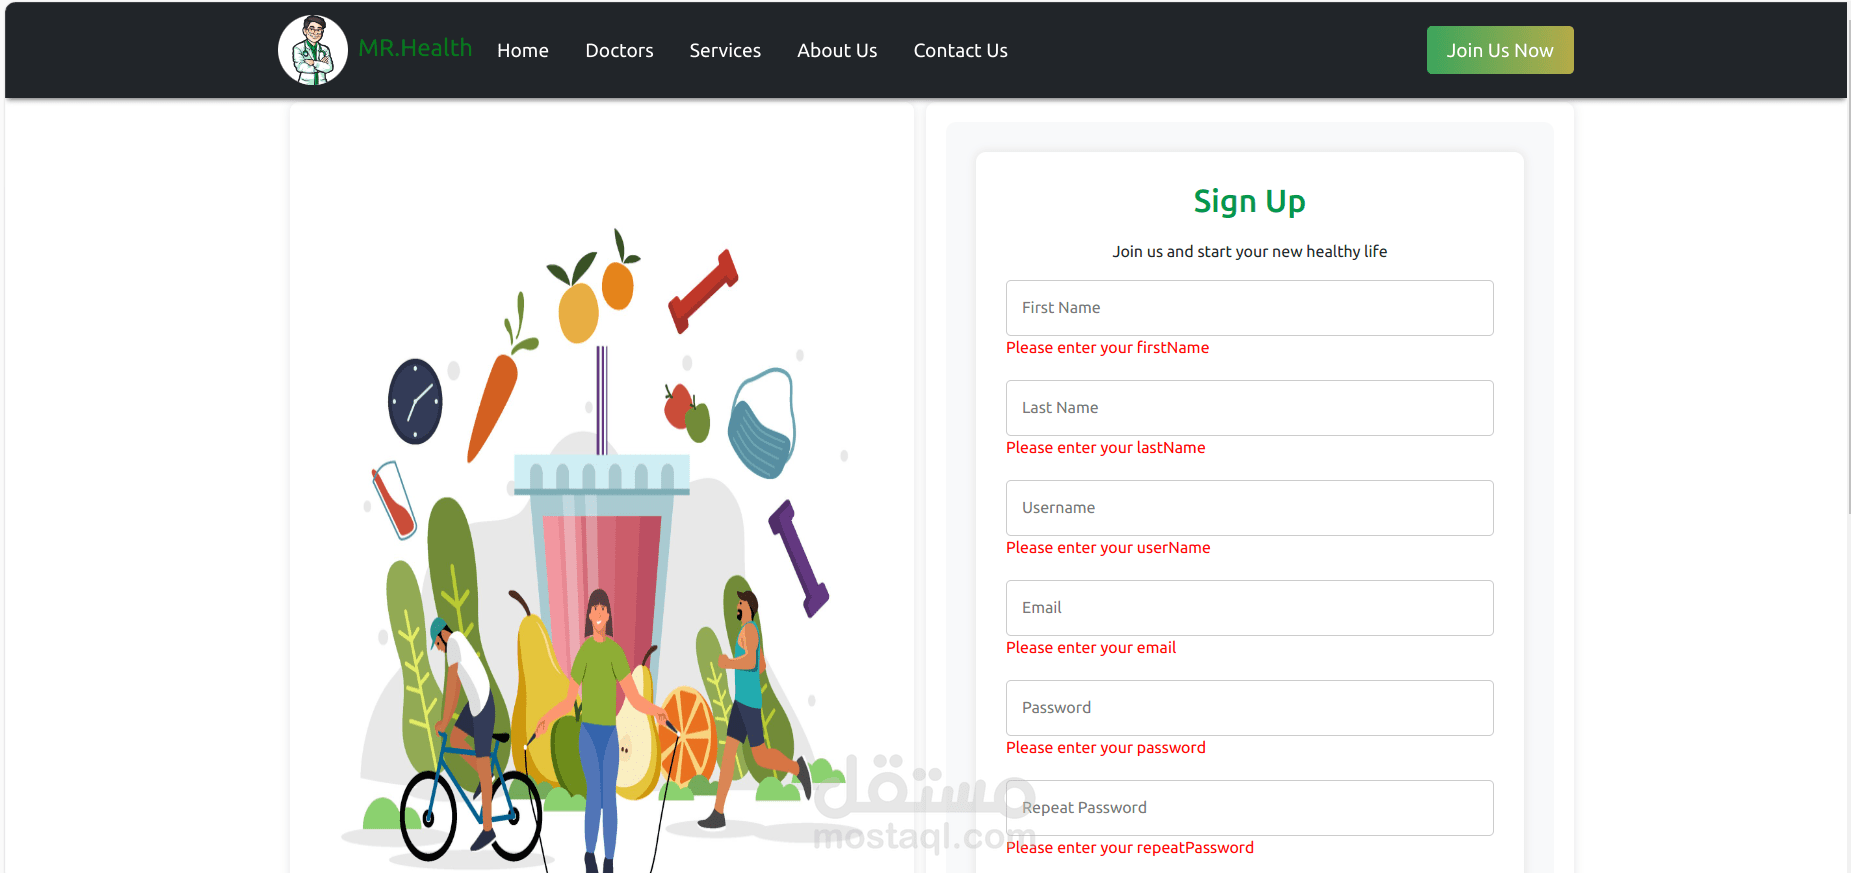Open the Services nav link
The height and width of the screenshot is (873, 1851).
pos(725,50)
